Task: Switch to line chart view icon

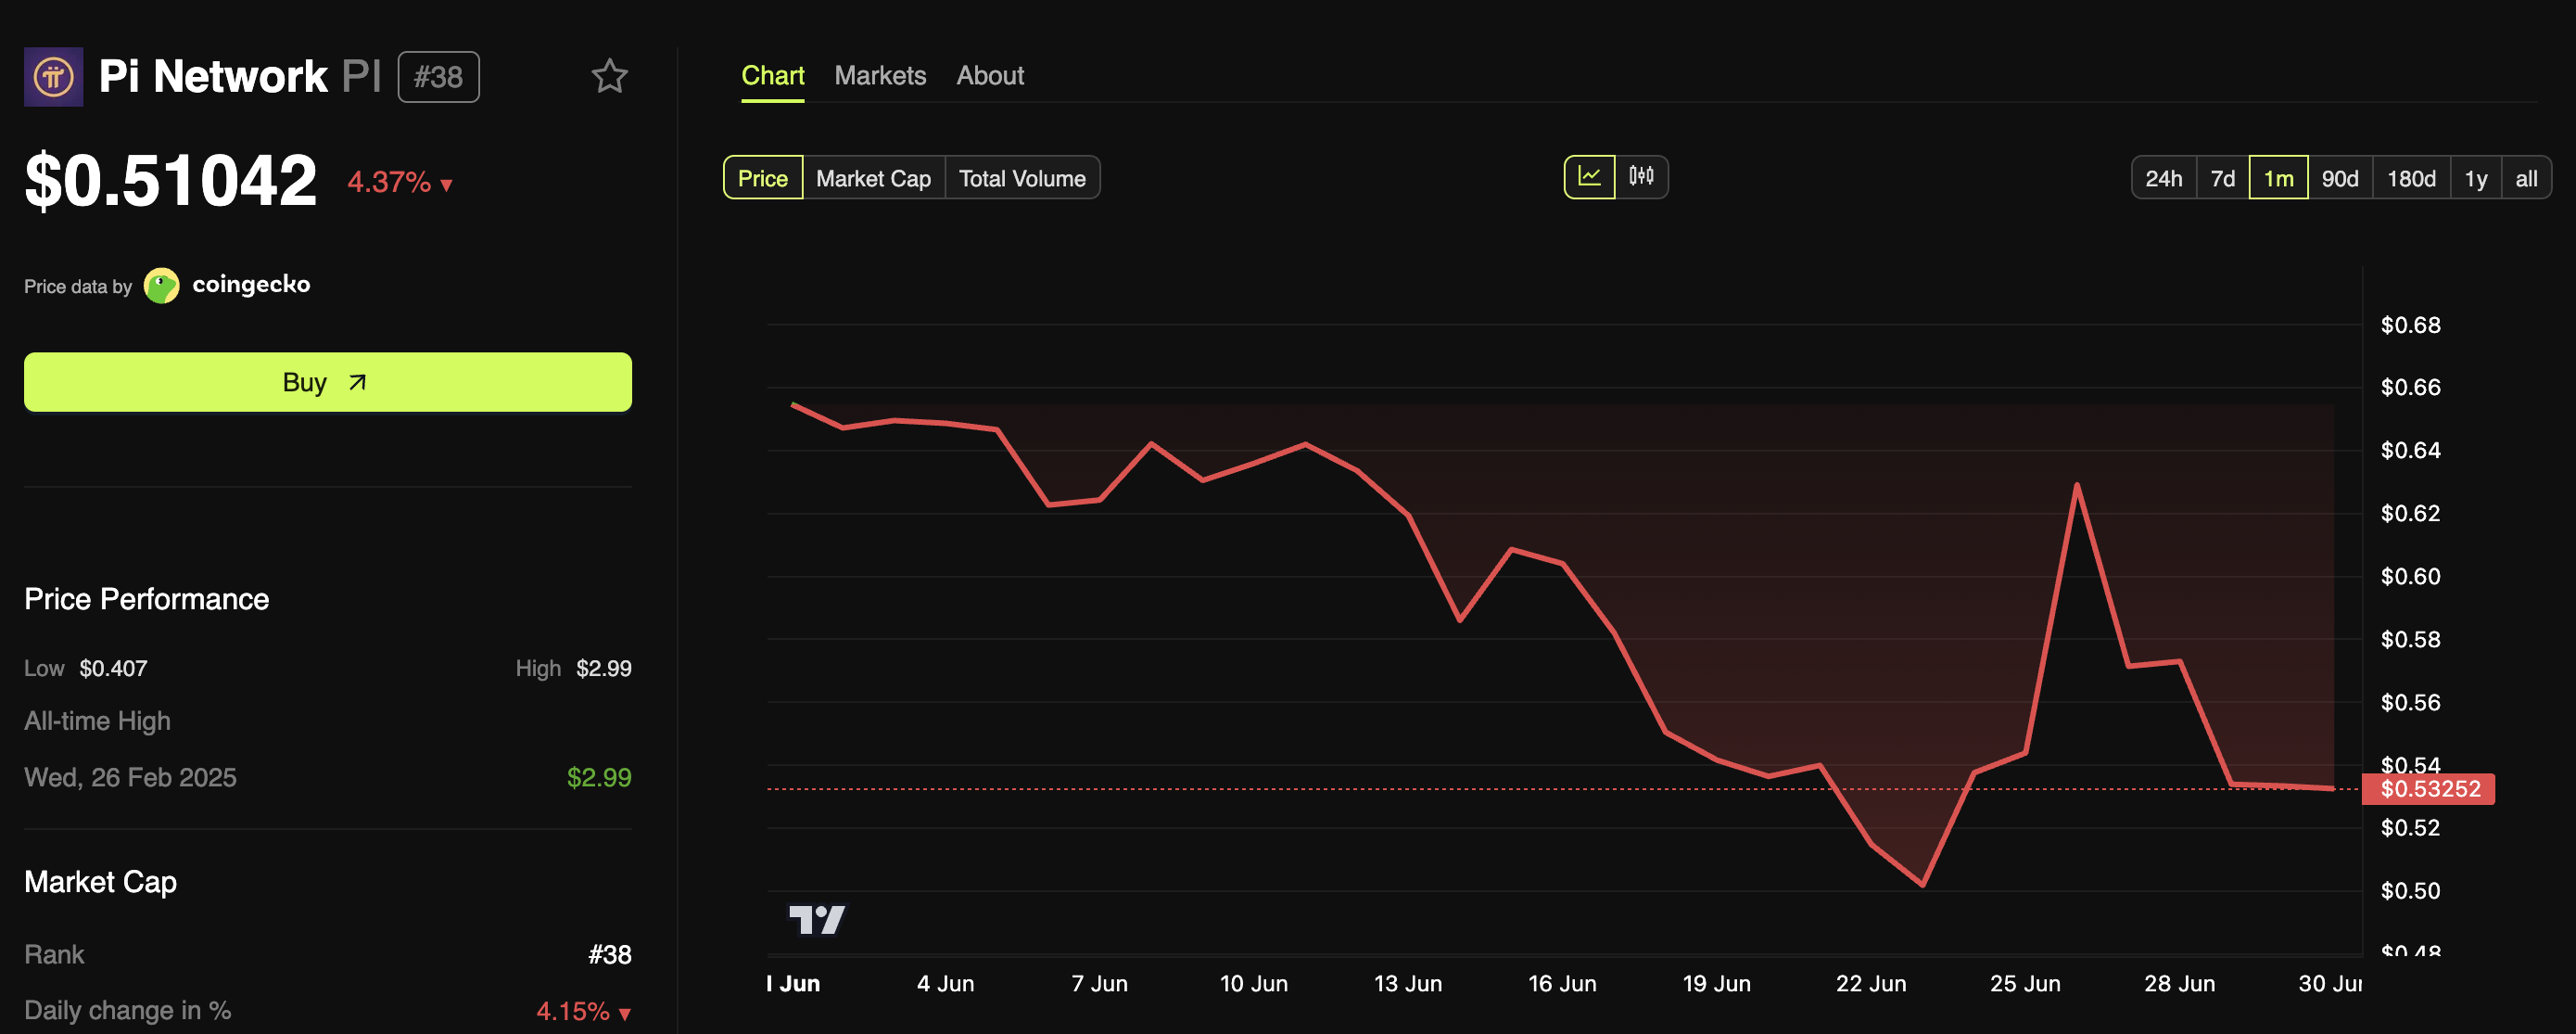Action: click(1589, 177)
